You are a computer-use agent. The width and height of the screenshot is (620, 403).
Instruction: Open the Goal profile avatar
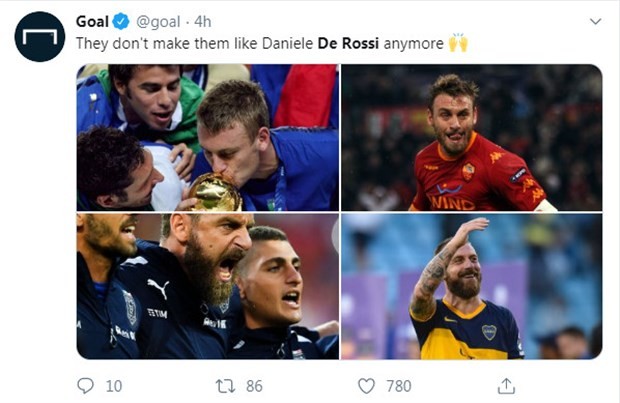40,37
